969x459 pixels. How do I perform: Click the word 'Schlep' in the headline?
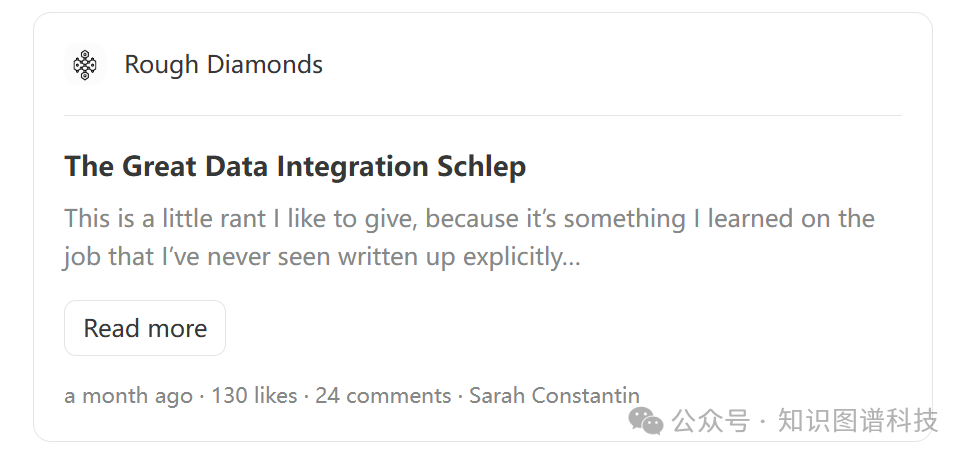pyautogui.click(x=481, y=167)
